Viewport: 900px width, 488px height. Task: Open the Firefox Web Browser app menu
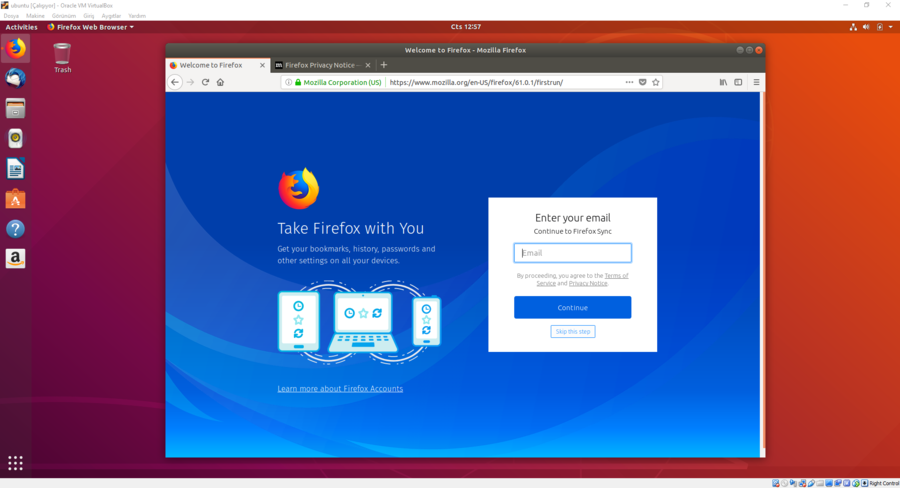click(90, 27)
